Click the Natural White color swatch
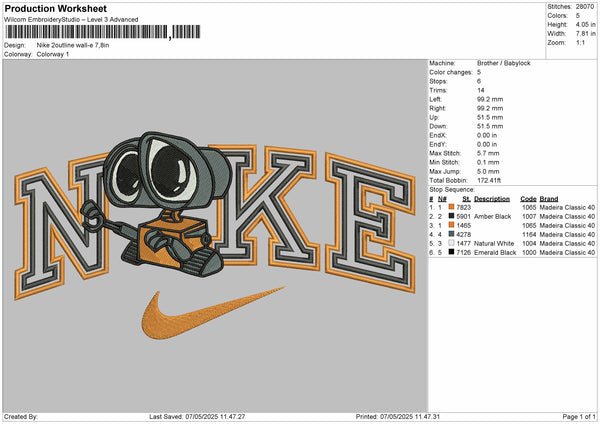 click(451, 243)
